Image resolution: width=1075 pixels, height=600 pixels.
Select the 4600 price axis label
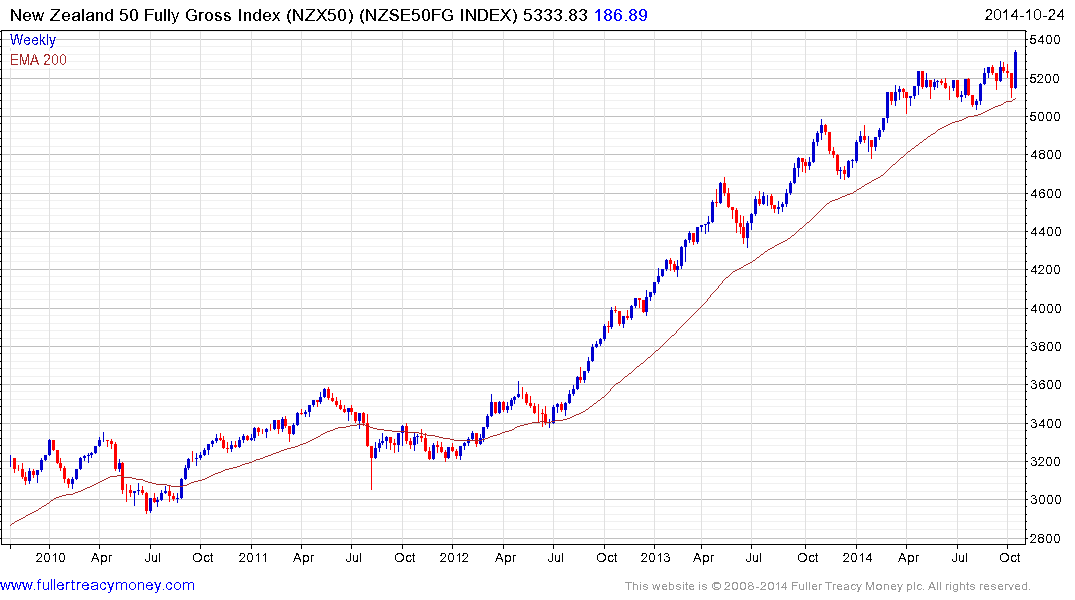(1046, 193)
